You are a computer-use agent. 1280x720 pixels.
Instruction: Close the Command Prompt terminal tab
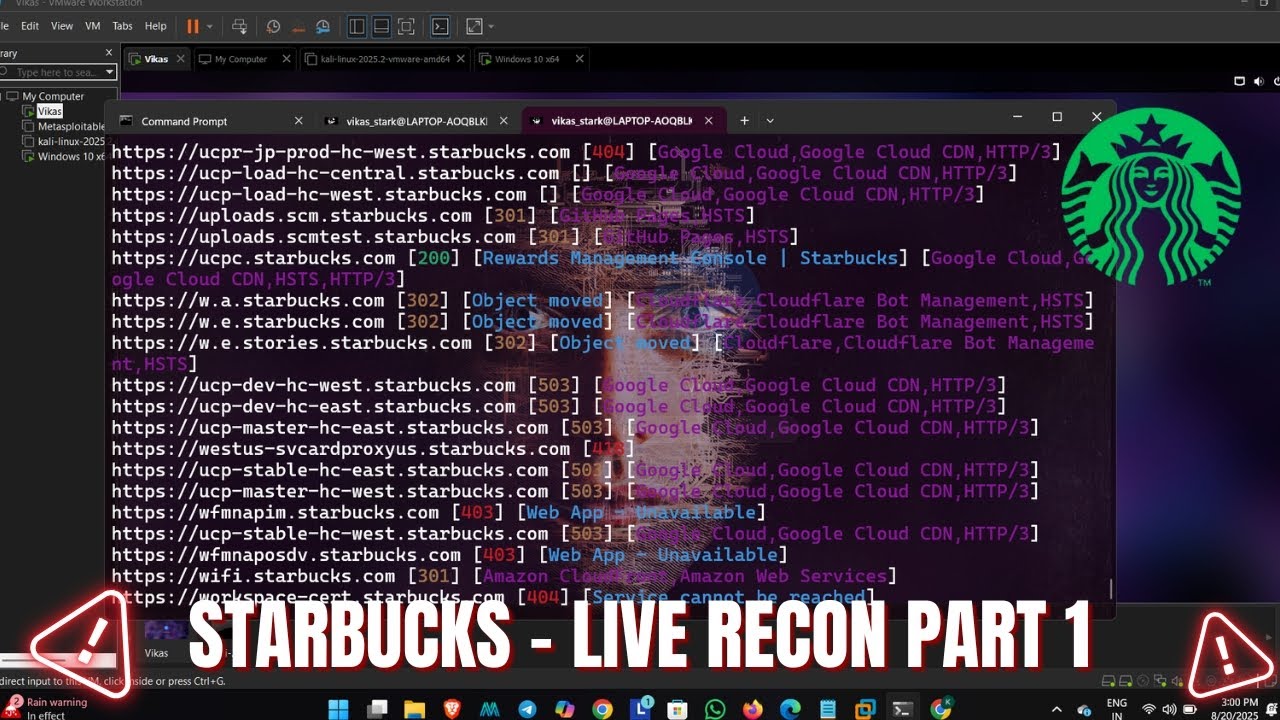click(x=298, y=121)
